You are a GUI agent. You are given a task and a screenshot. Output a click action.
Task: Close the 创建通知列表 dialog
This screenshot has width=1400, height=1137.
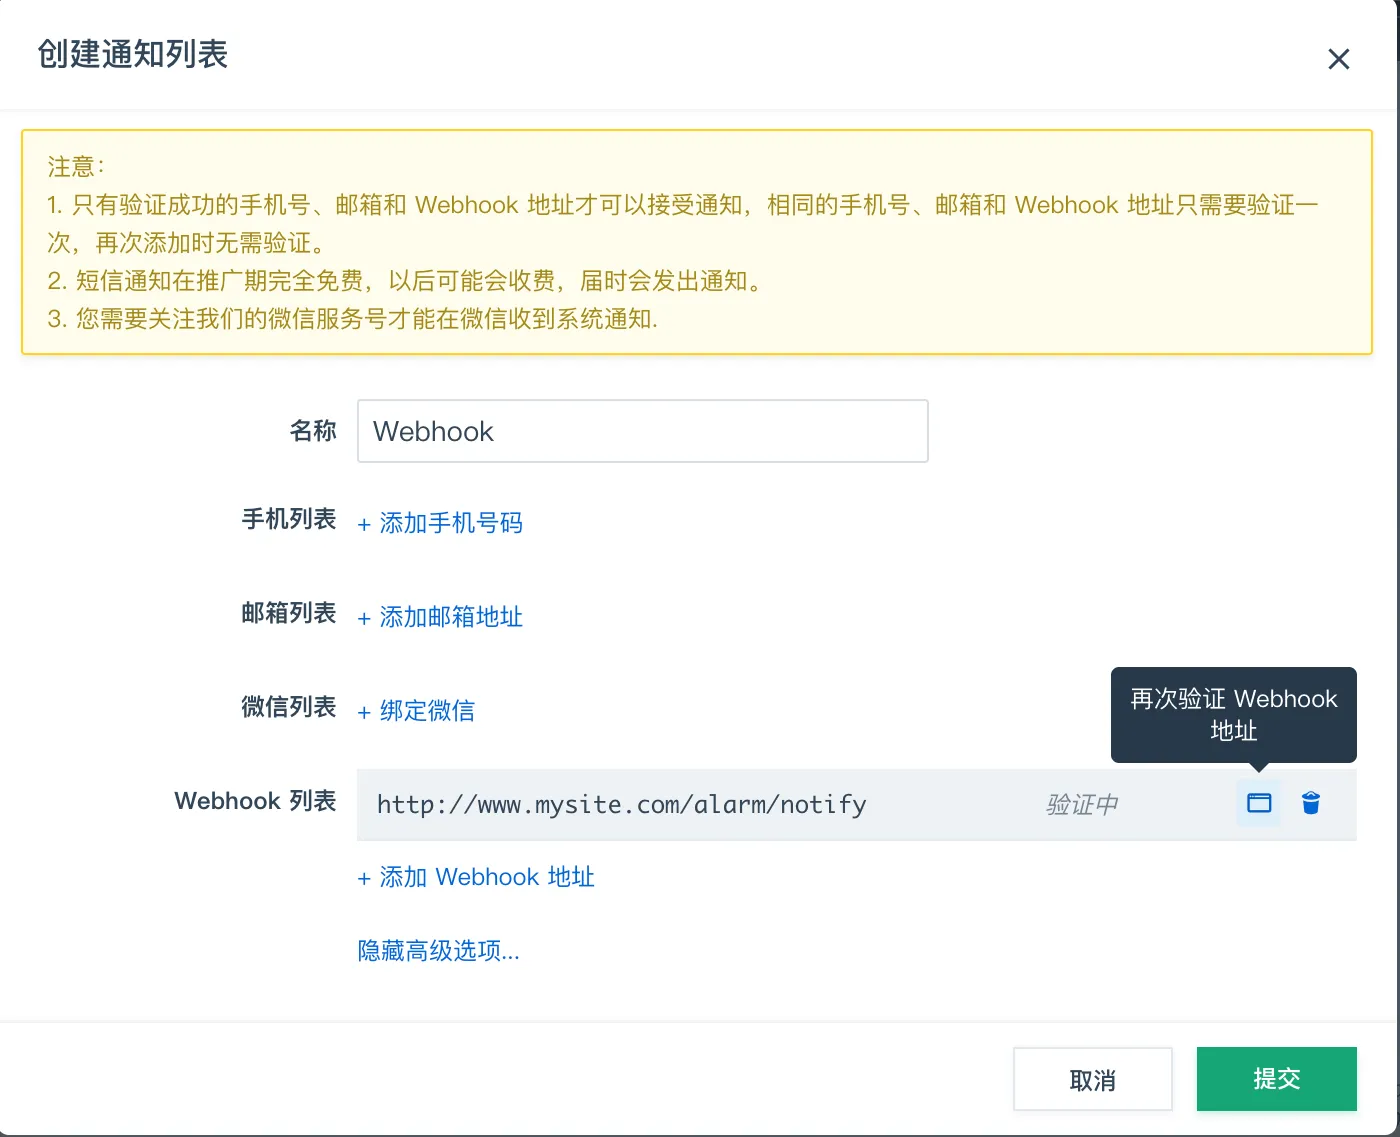point(1338,59)
